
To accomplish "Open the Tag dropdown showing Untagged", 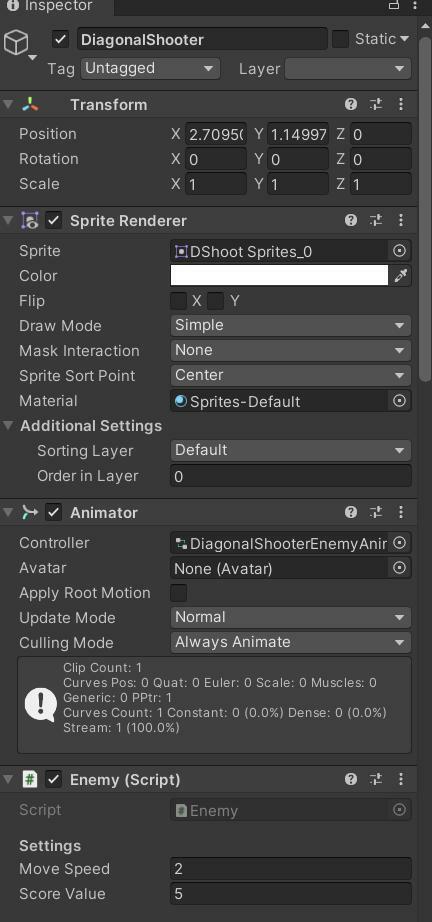I will [x=150, y=68].
